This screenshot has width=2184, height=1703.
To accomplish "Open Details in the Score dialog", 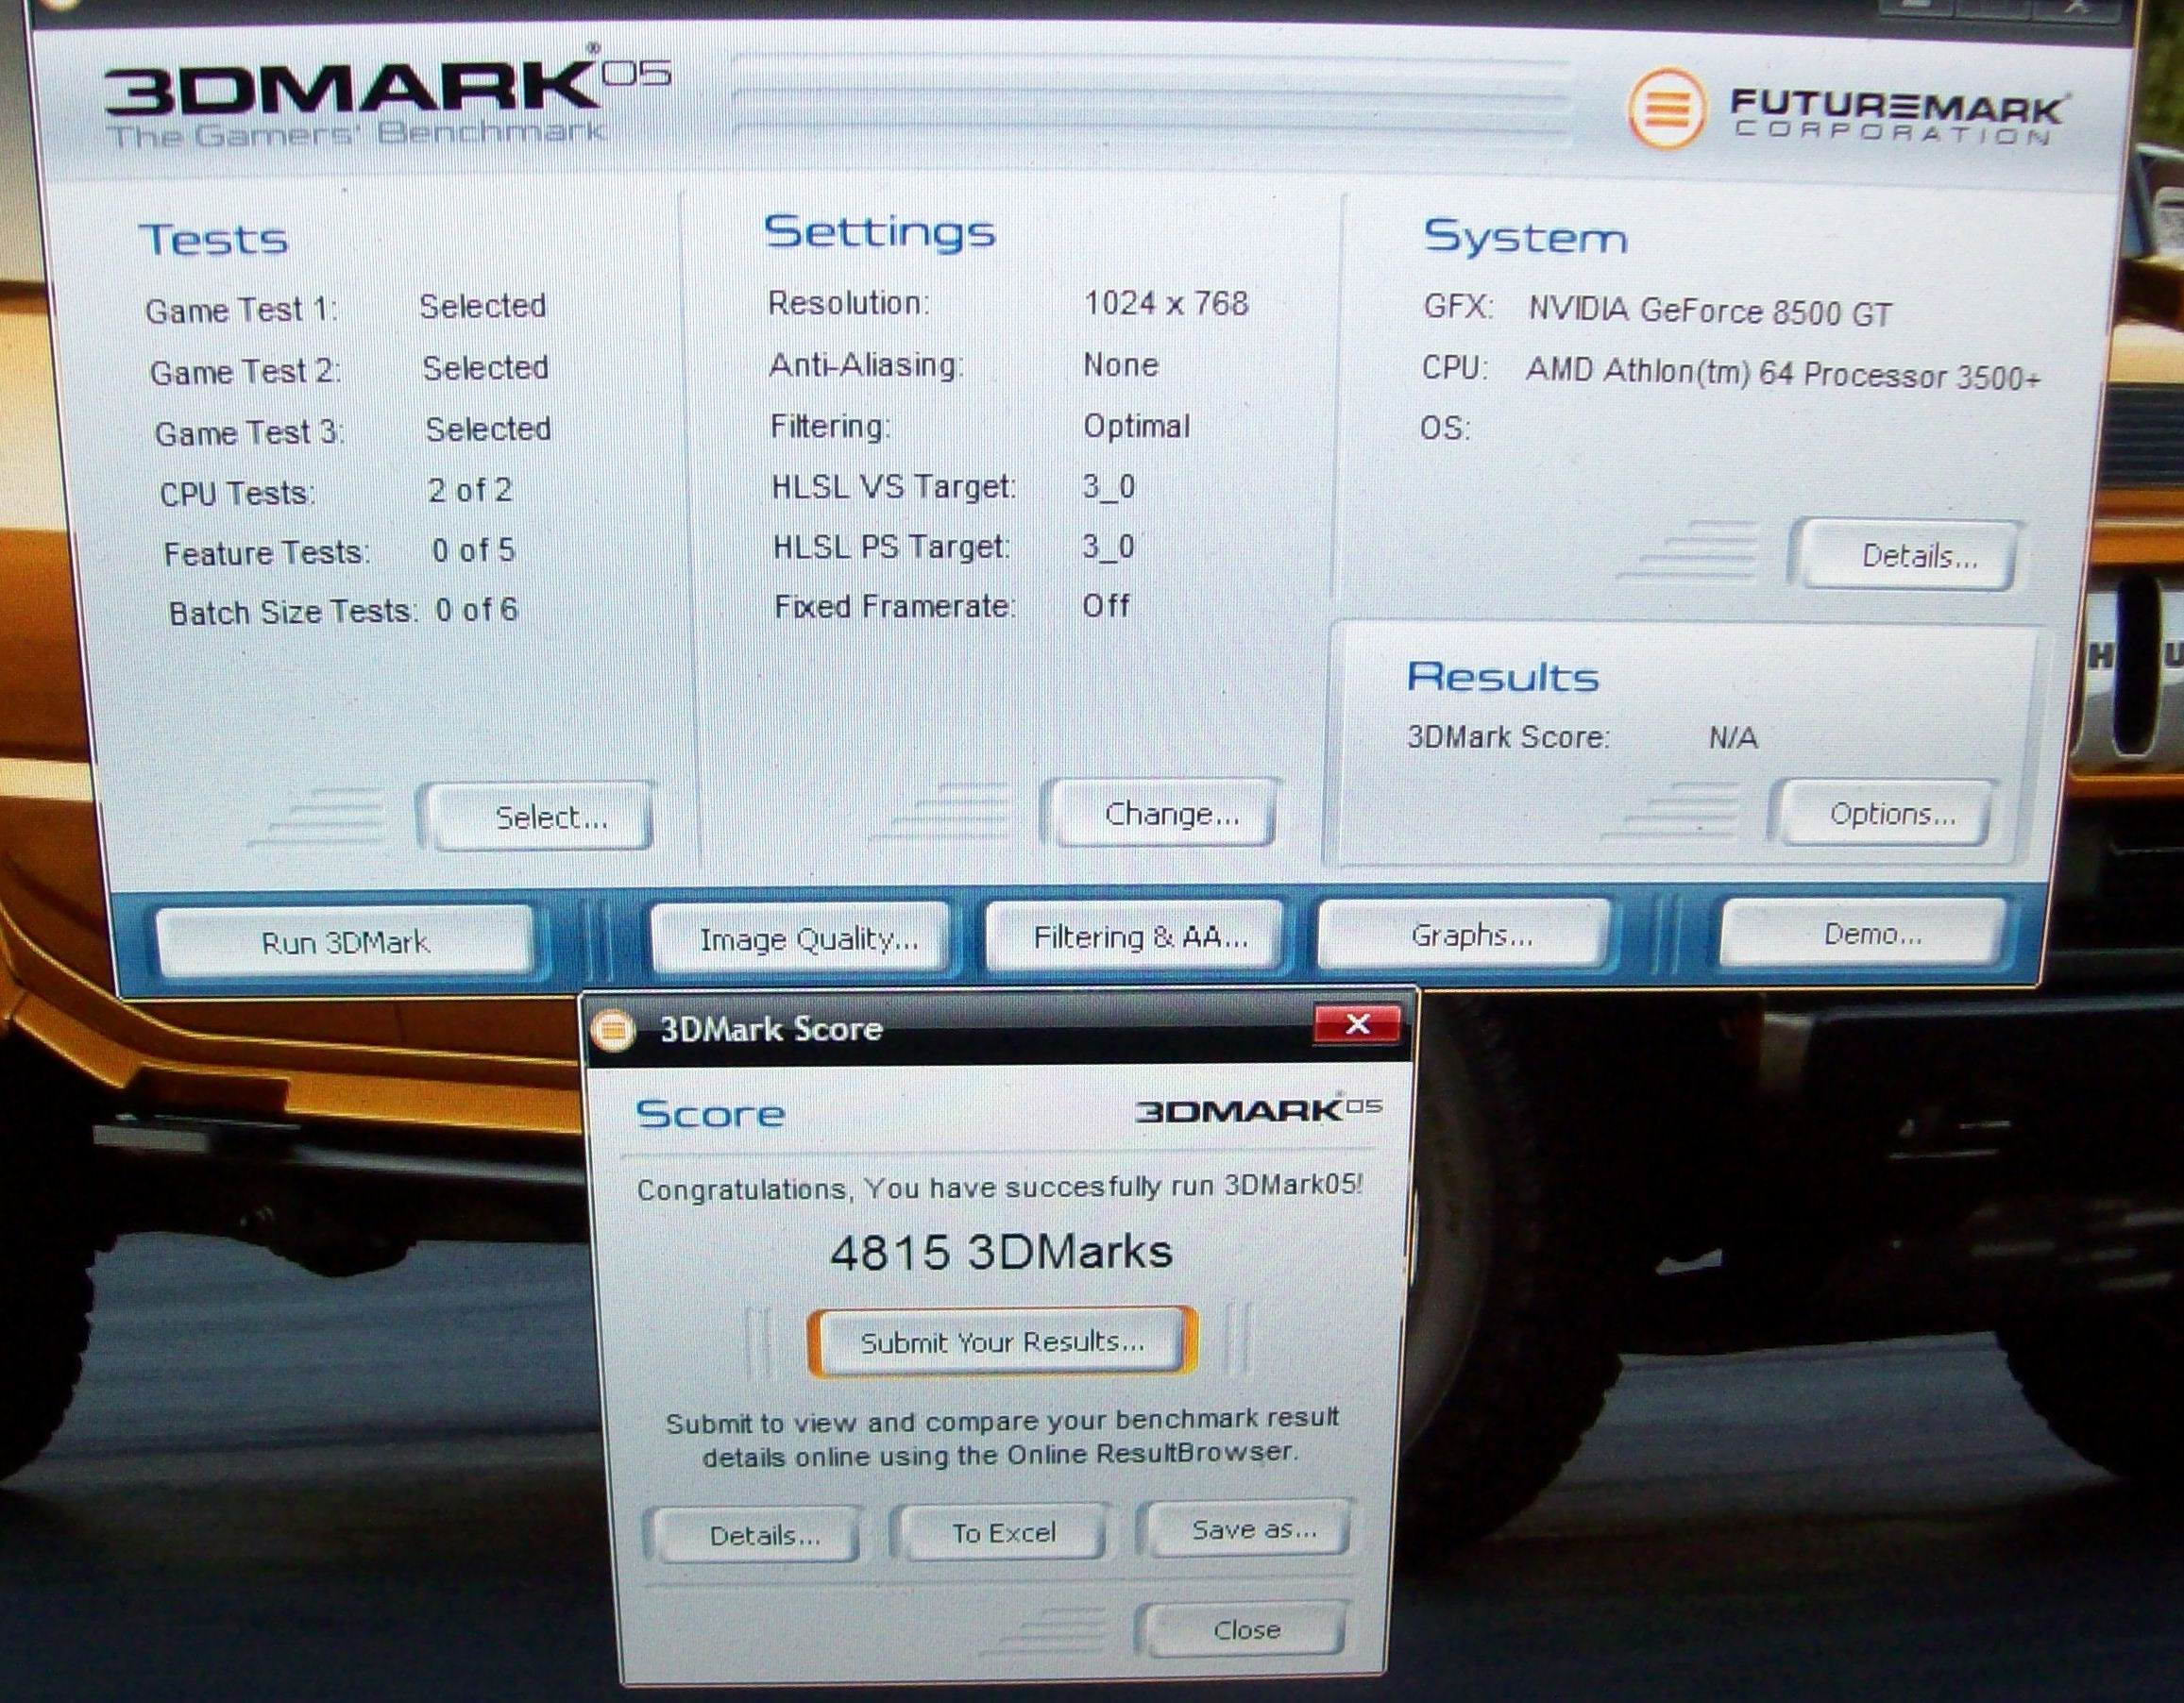I will pyautogui.click(x=764, y=1535).
